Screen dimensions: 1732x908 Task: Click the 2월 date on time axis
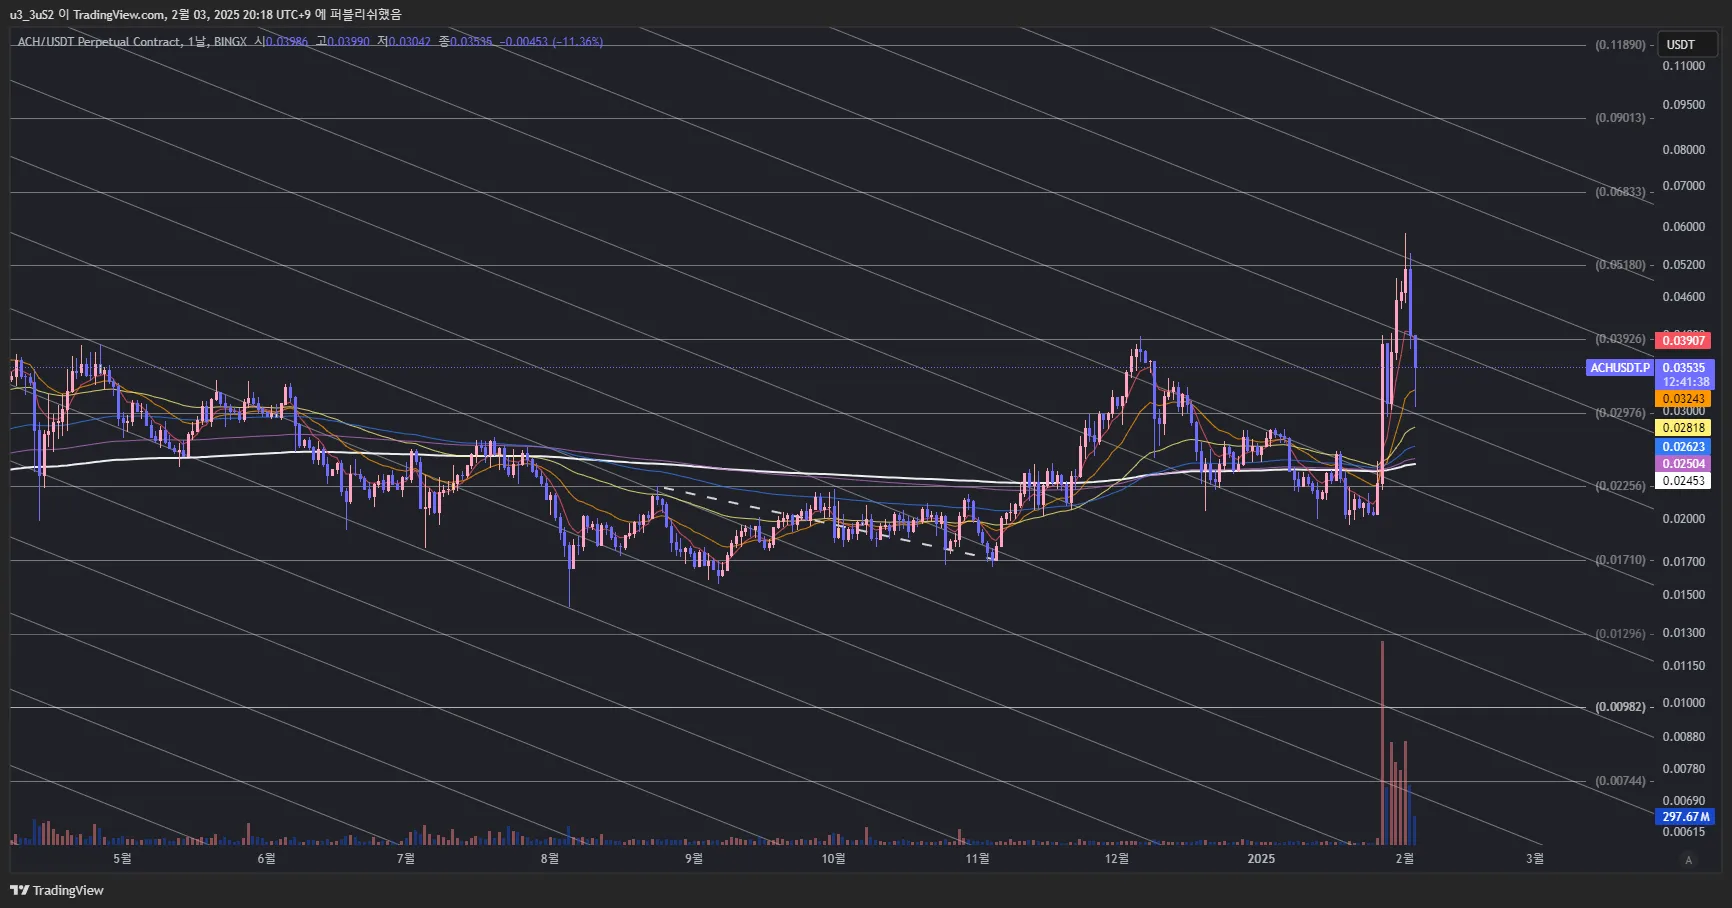(x=1404, y=859)
